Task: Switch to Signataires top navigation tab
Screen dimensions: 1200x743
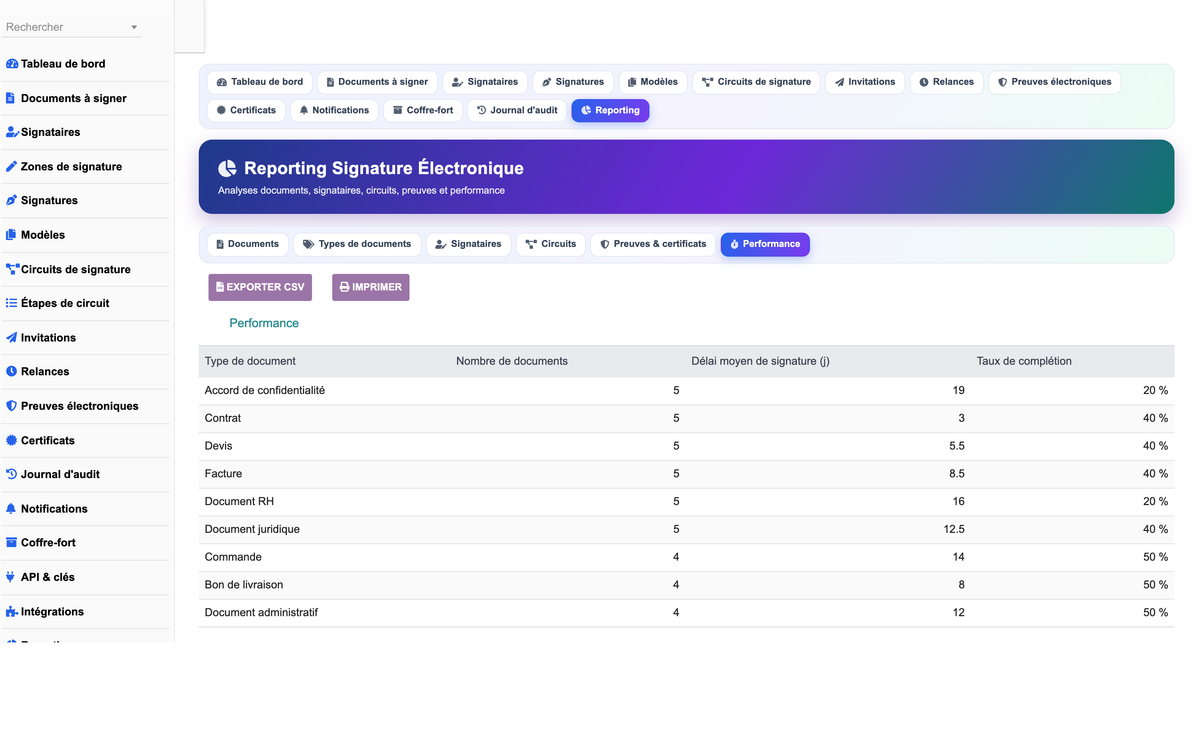Action: pos(485,82)
